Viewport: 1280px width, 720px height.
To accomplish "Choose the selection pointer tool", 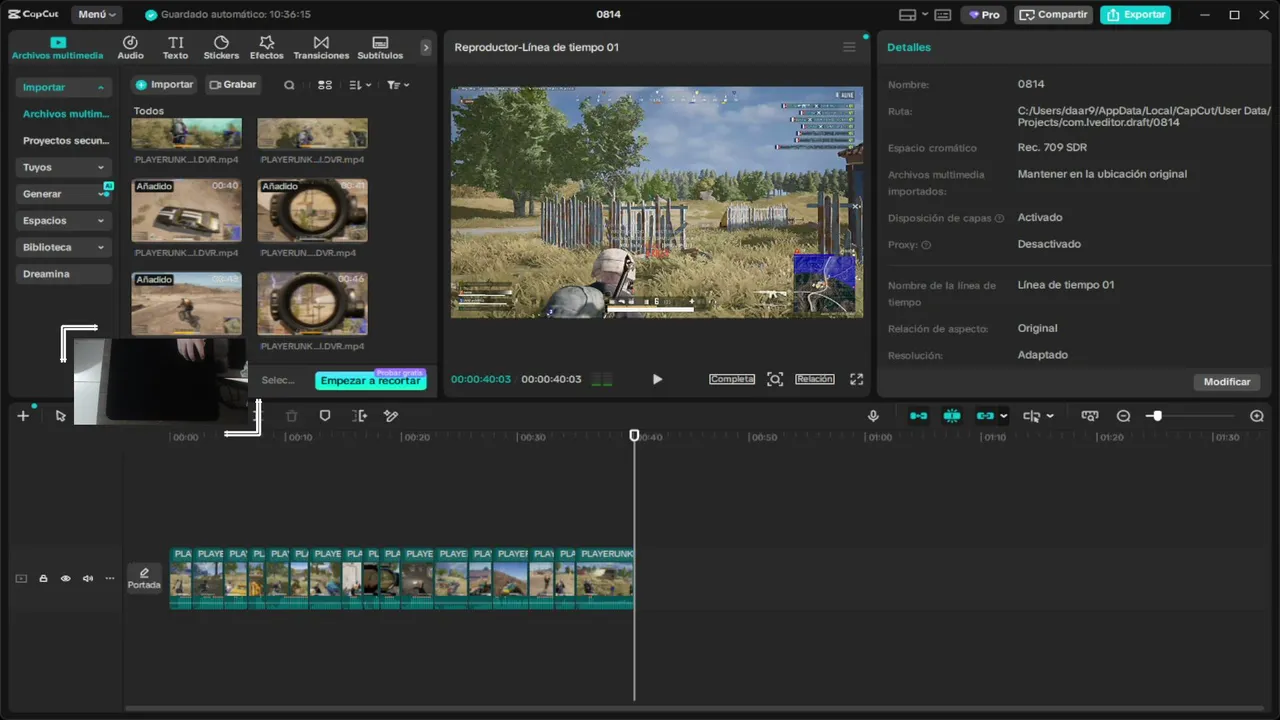I will coord(61,416).
